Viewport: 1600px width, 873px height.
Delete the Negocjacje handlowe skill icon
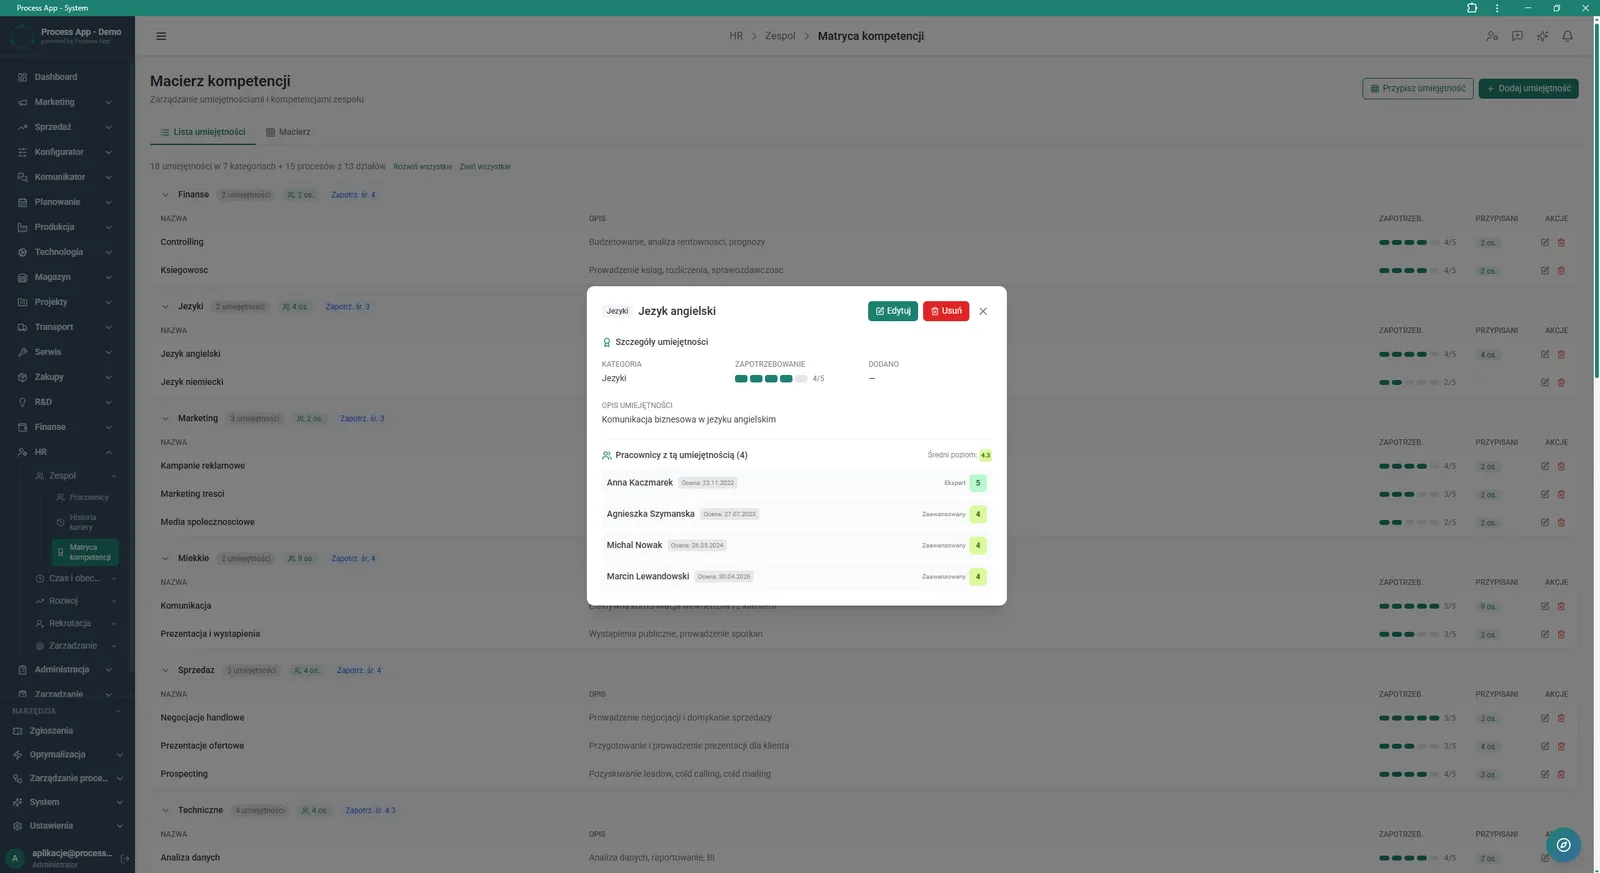tap(1561, 718)
